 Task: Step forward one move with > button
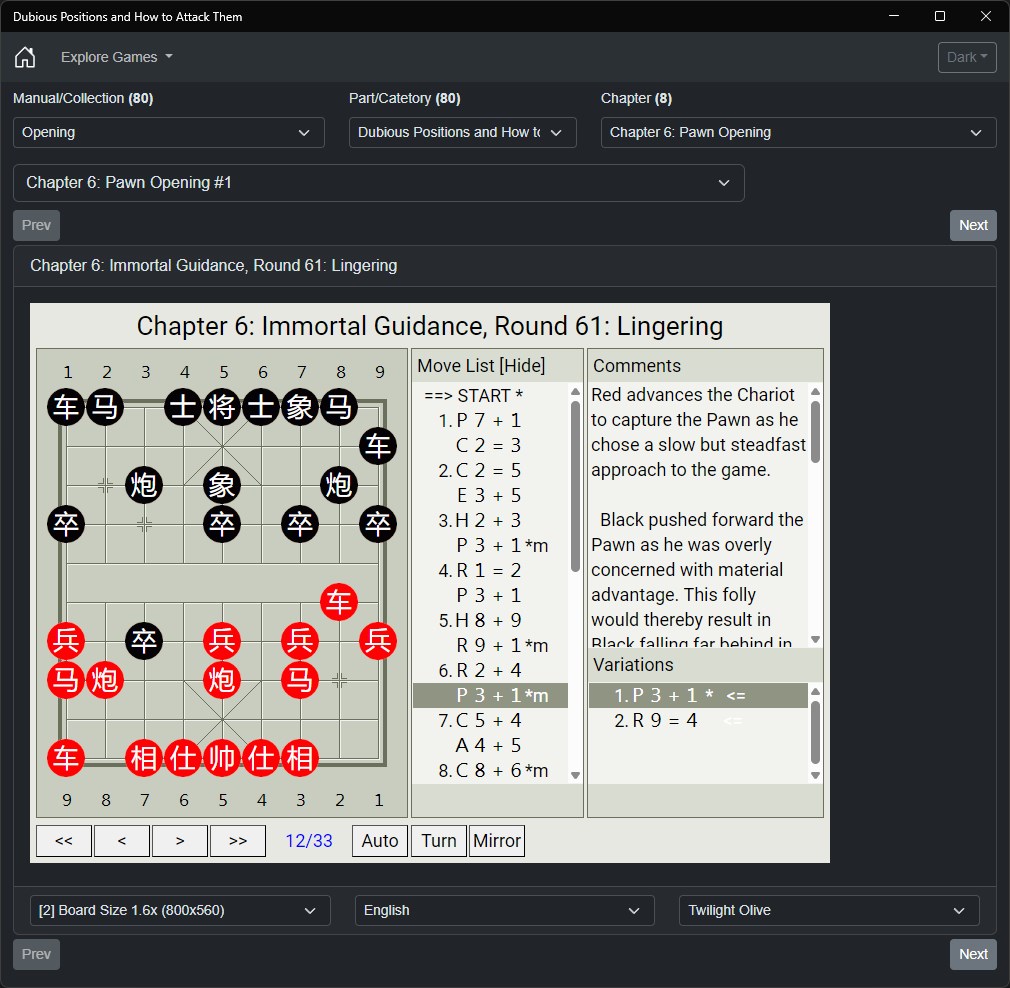click(x=180, y=841)
